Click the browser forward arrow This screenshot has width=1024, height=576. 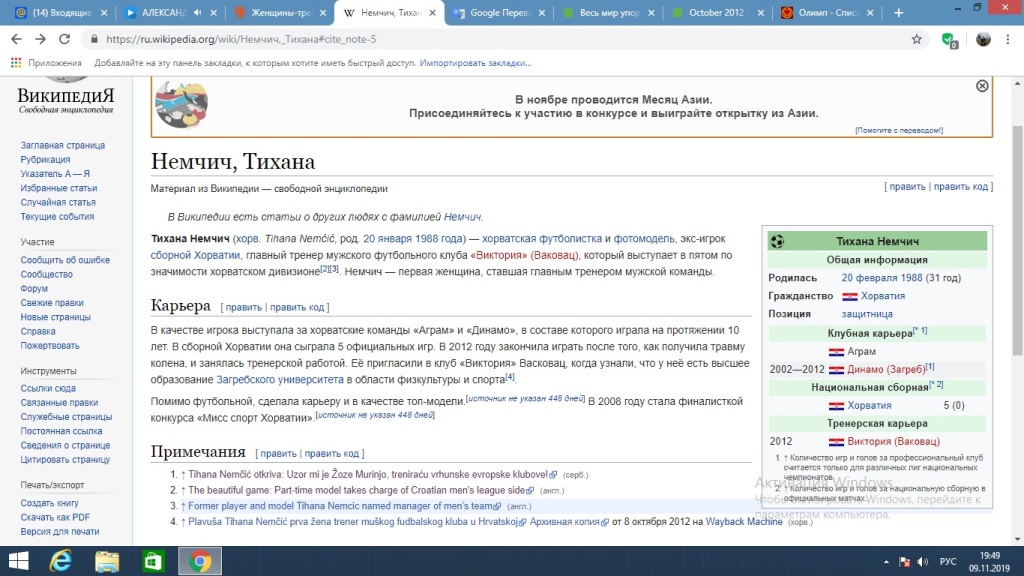[40, 39]
